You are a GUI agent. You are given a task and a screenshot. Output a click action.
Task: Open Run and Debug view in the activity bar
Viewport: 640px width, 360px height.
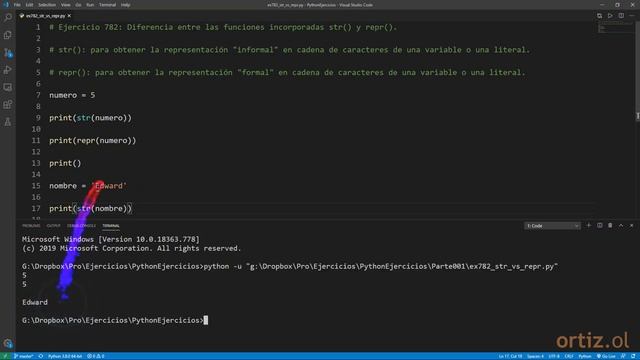(x=8, y=70)
